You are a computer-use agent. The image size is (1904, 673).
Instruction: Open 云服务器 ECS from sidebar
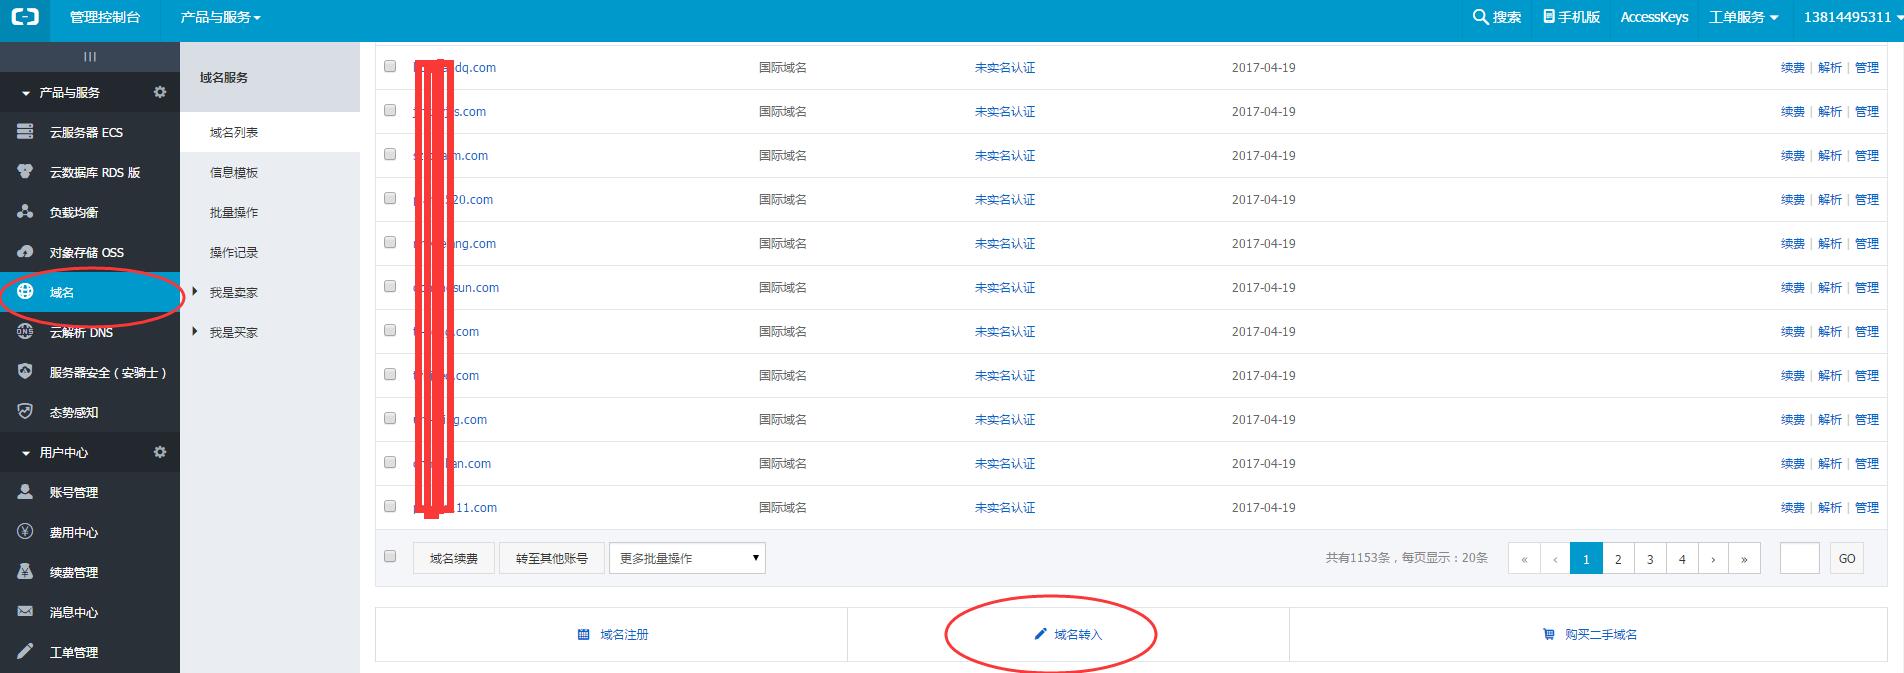click(x=90, y=132)
